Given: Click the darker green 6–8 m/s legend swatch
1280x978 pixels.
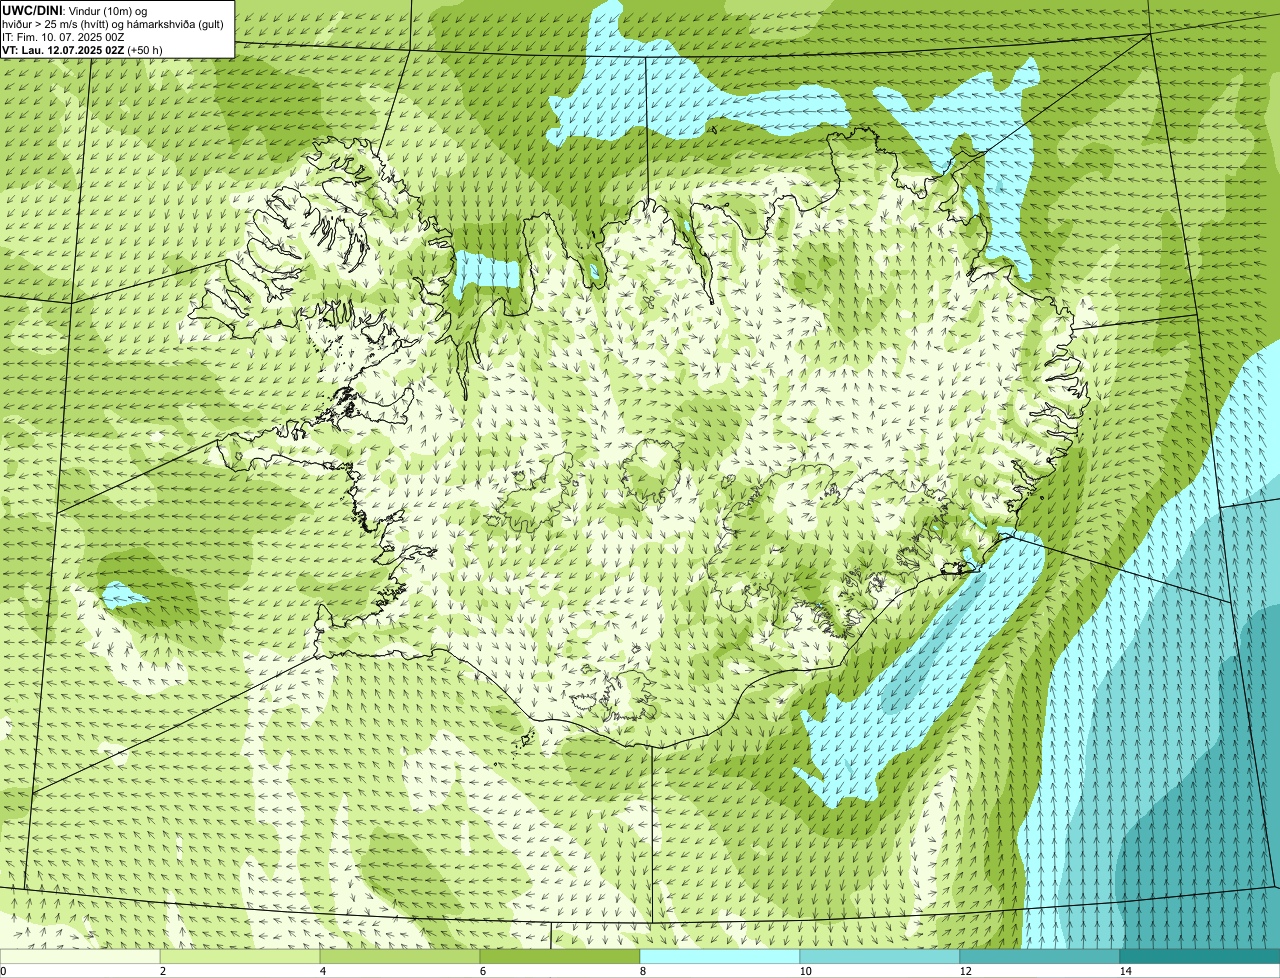Looking at the screenshot, I should (x=560, y=956).
